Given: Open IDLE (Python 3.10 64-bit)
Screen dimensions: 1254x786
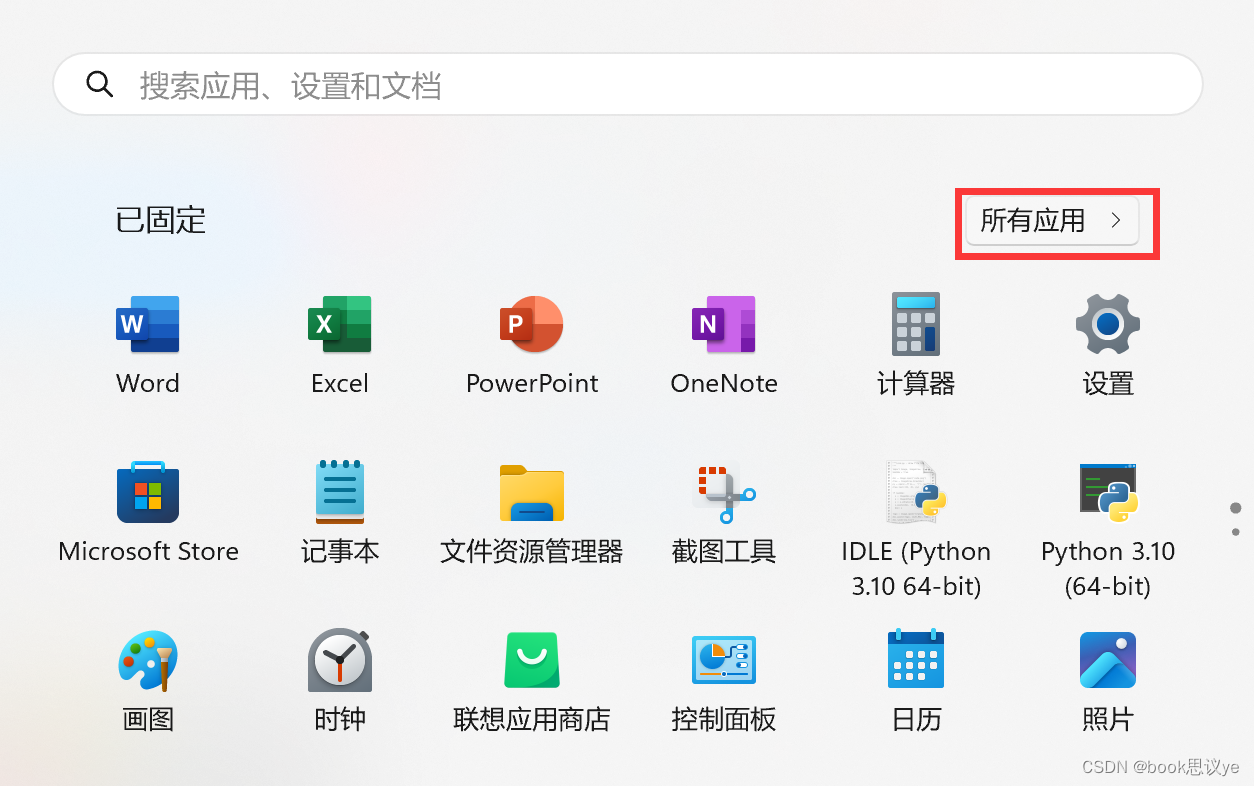Looking at the screenshot, I should pos(916,492).
